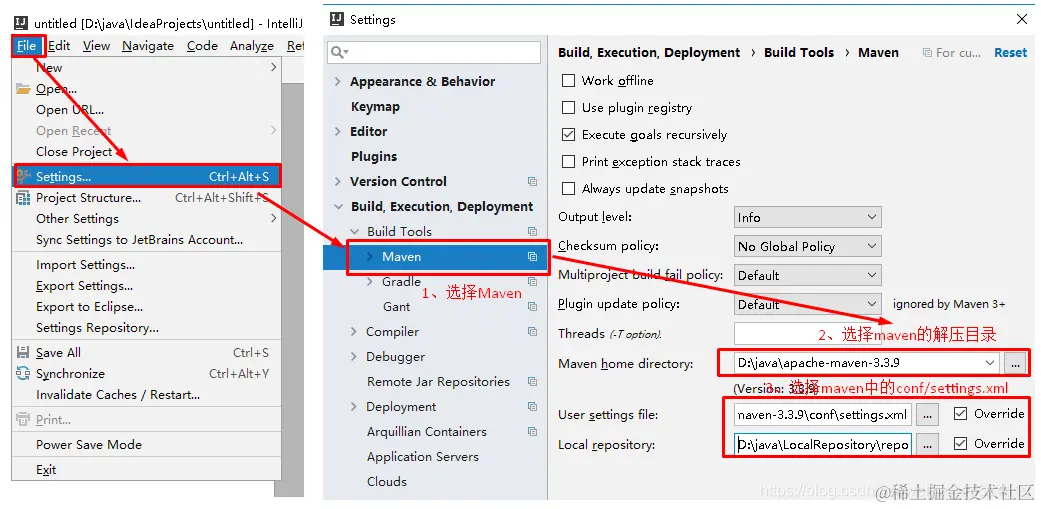Screen dimensions: 1041x509
Task: Browse for User settings file button
Action: pyautogui.click(x=927, y=415)
